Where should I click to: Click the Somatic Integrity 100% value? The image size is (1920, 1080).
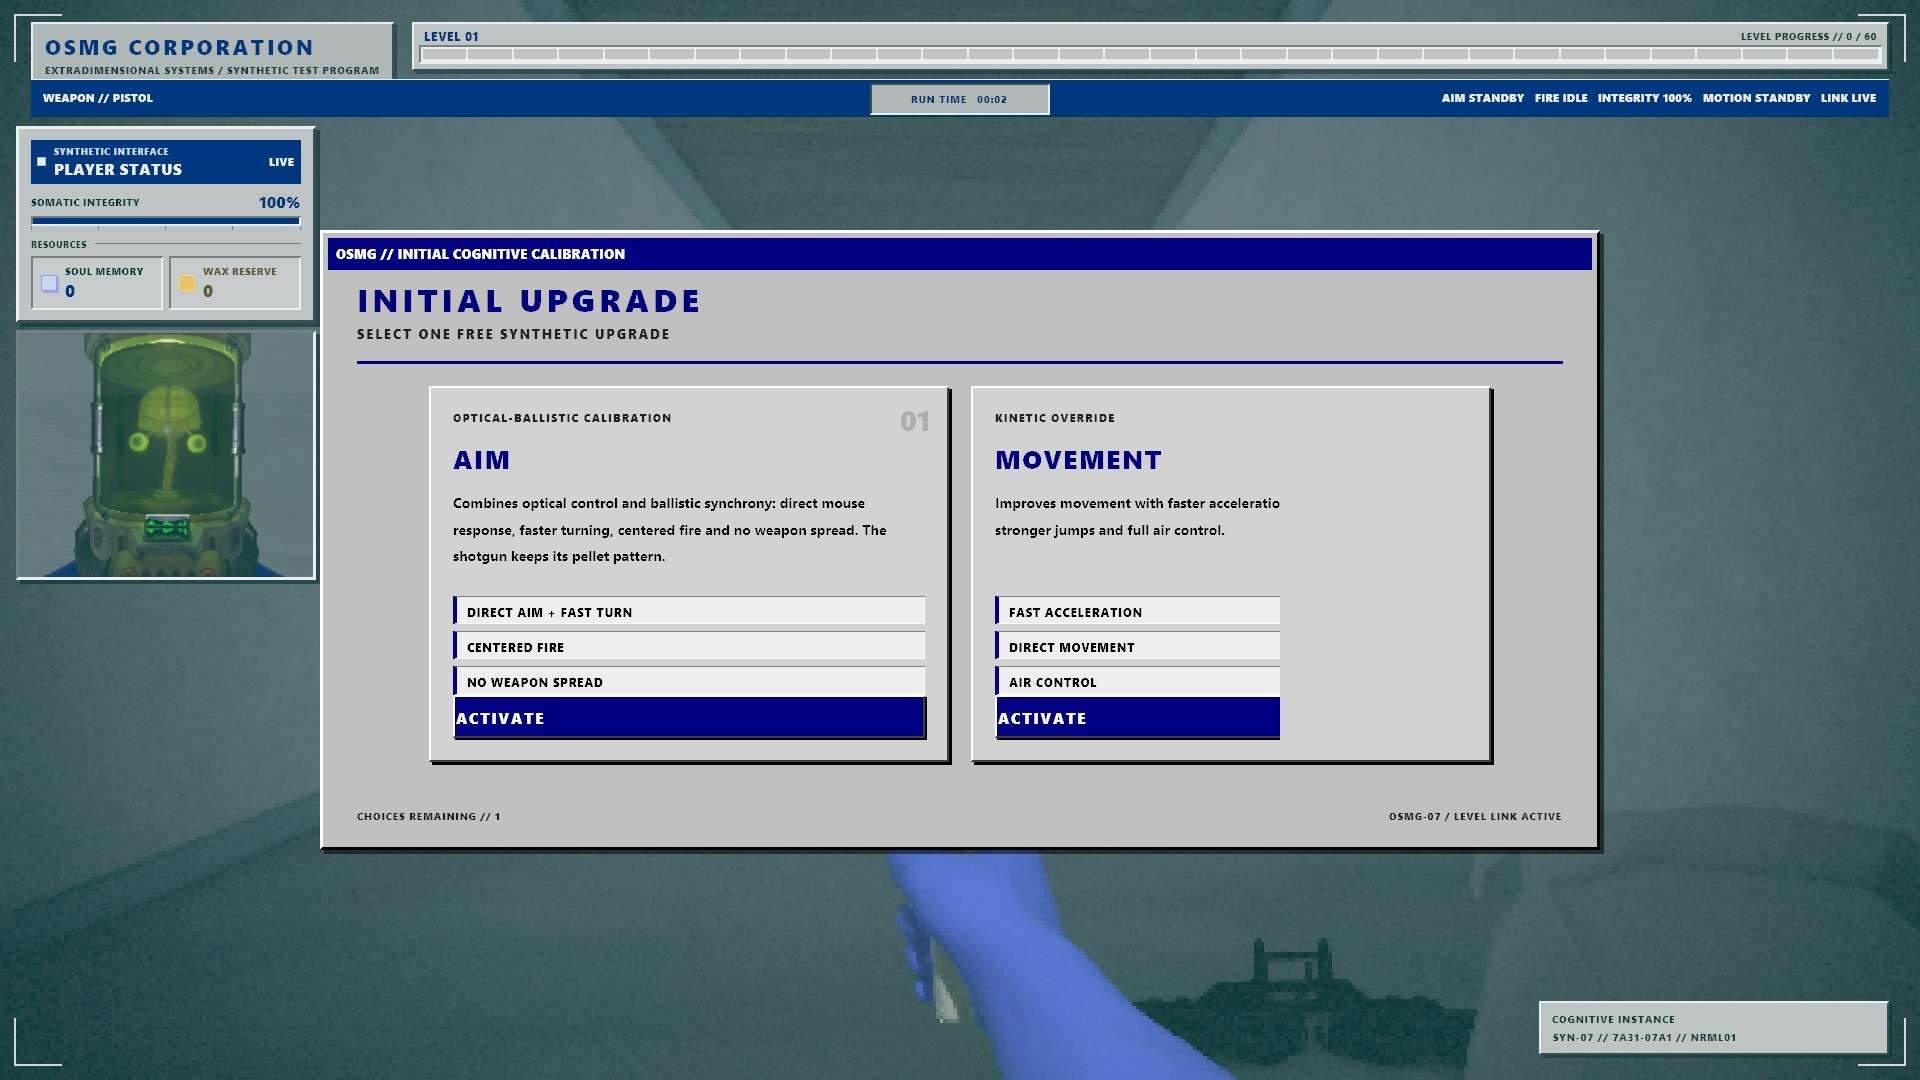279,203
